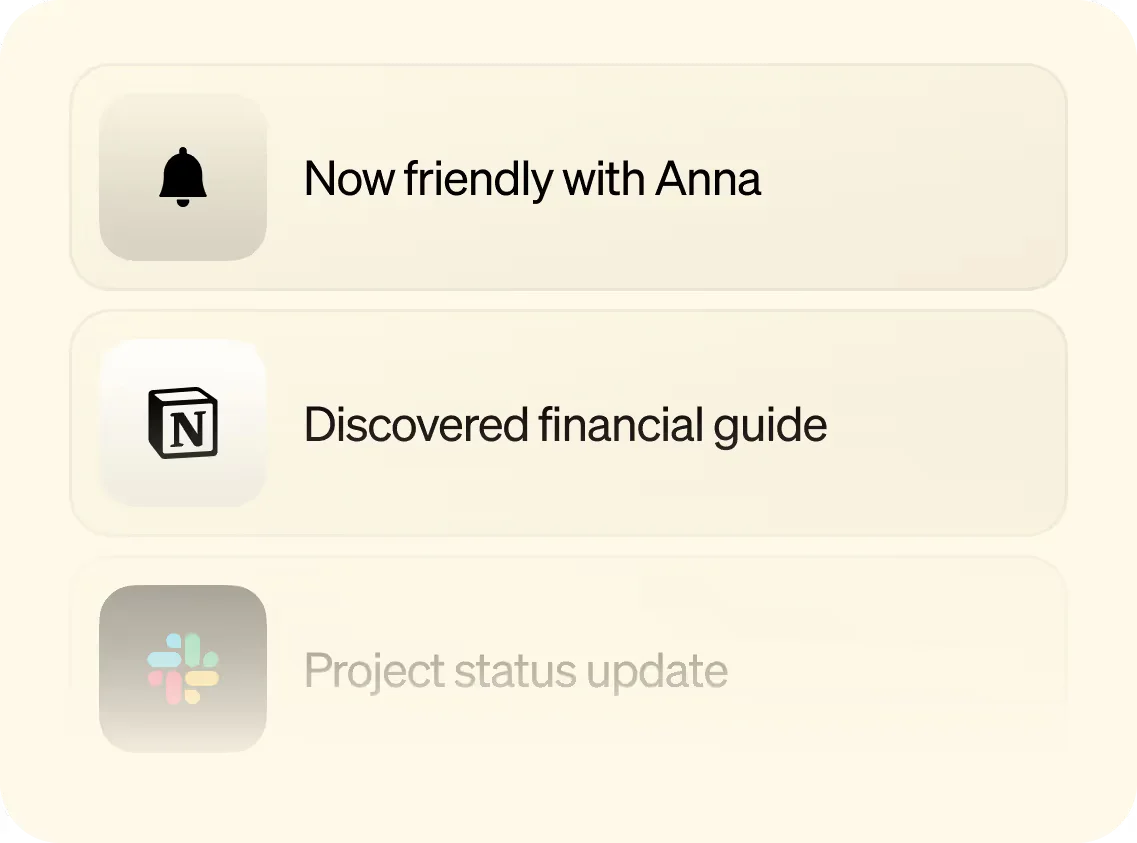Click the words 'Now friendly' in the top card
Image resolution: width=1137 pixels, height=843 pixels.
point(428,180)
